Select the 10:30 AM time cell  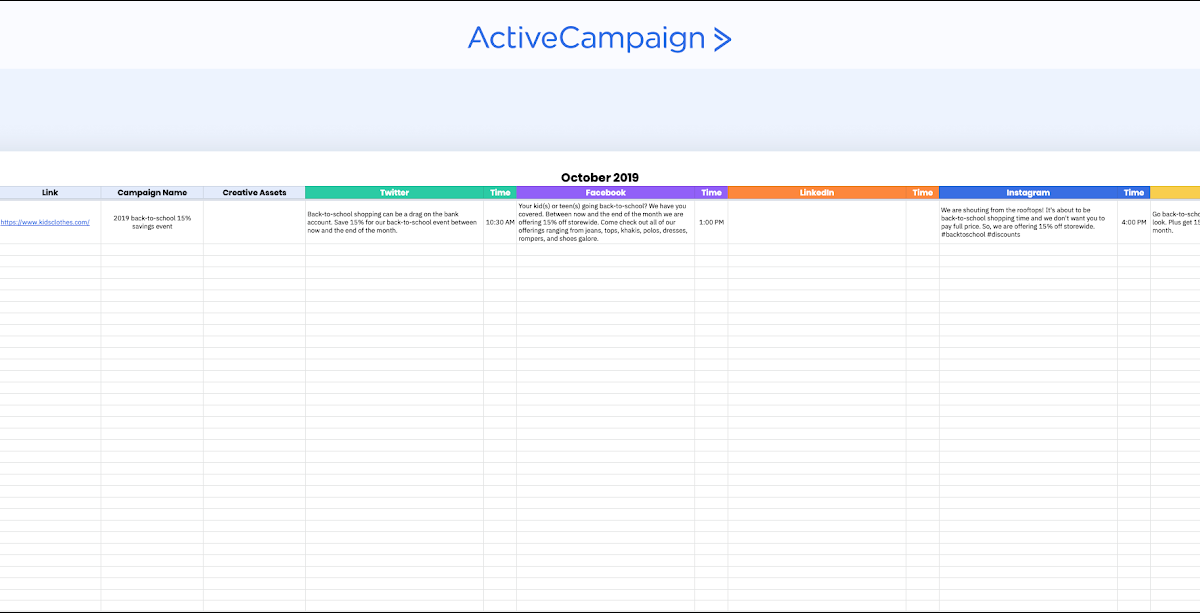tap(500, 222)
